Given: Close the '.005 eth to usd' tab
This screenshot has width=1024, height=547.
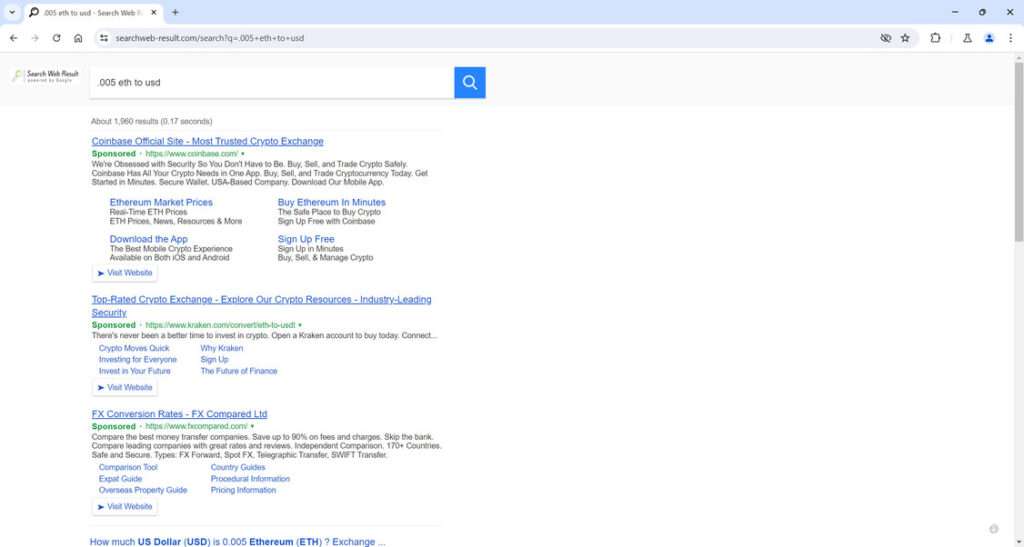Looking at the screenshot, I should pos(153,12).
